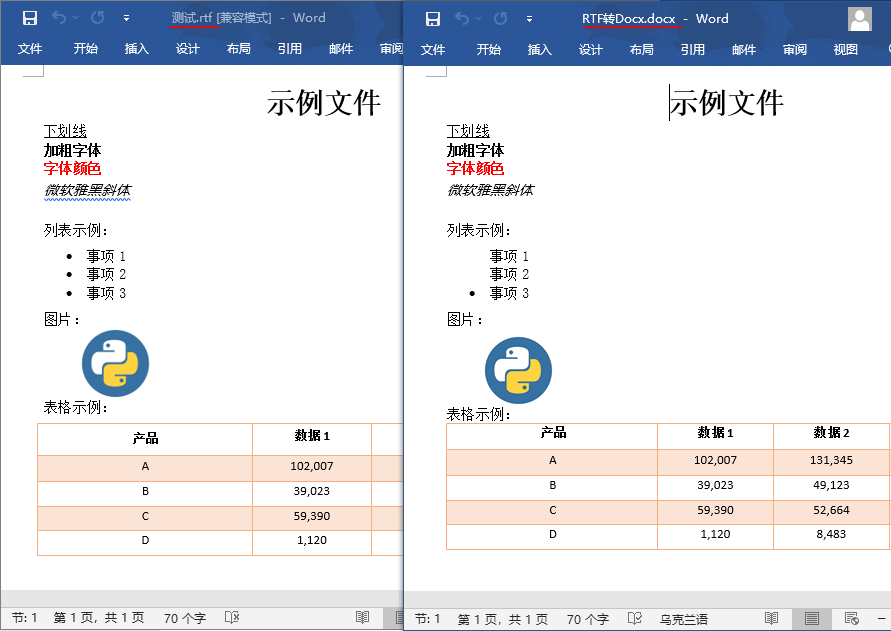
Task: Switch to Read Mode view in the RTF转Docx.docx window
Action: [x=771, y=619]
